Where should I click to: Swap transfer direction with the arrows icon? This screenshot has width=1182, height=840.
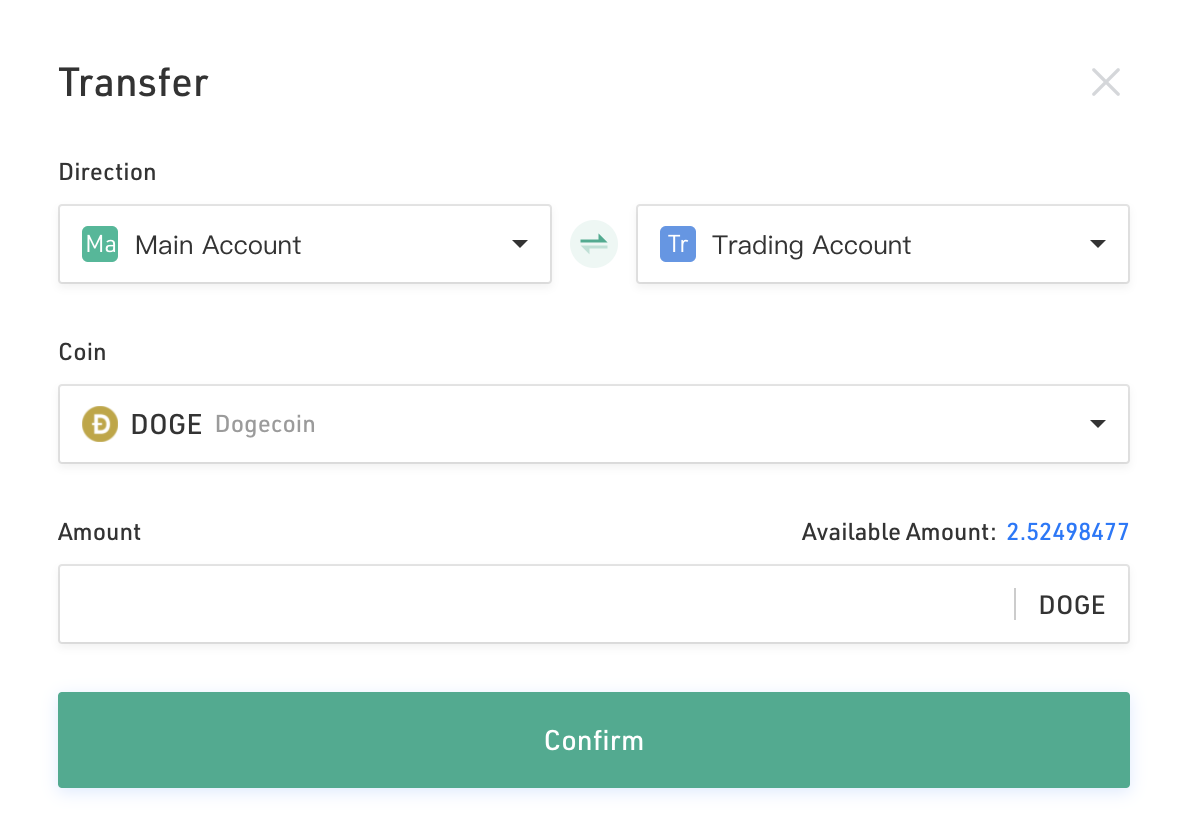pos(594,244)
